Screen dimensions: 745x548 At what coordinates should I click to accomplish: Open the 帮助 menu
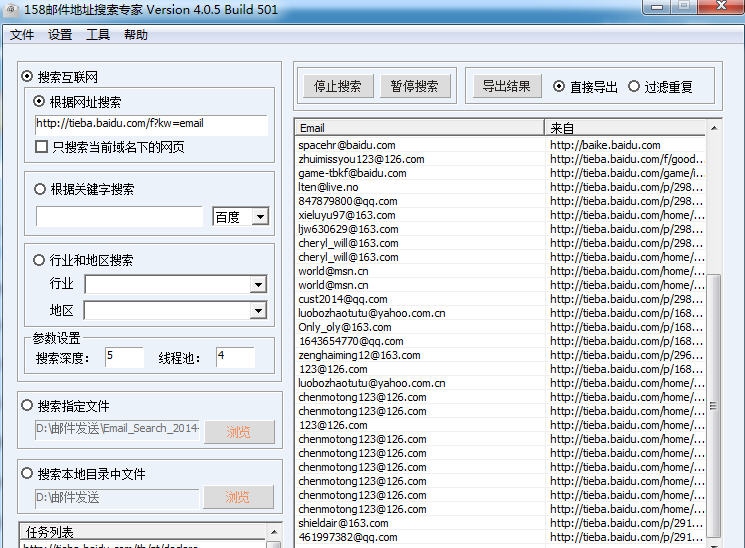tap(136, 35)
